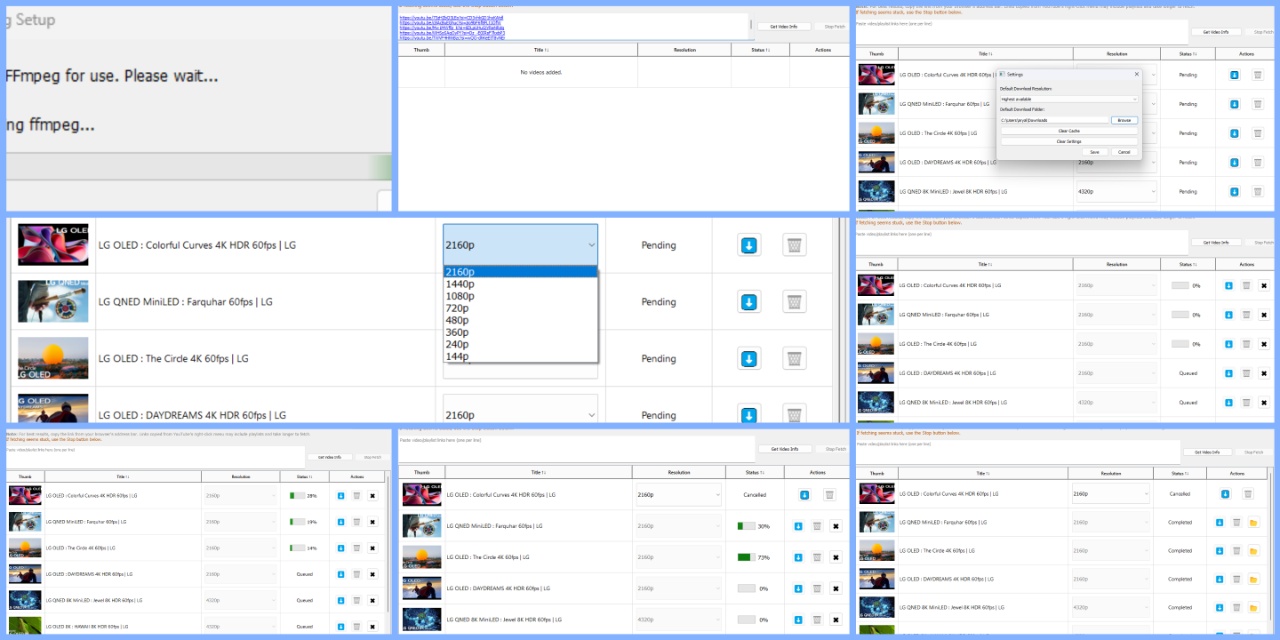Click trash icon in the 0% Colorful Curves row

pos(1246,286)
